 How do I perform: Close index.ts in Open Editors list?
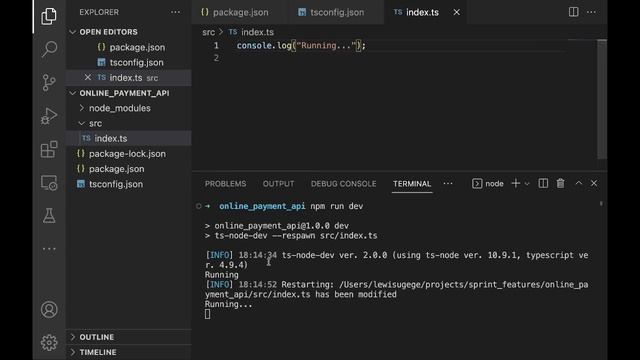[x=87, y=77]
